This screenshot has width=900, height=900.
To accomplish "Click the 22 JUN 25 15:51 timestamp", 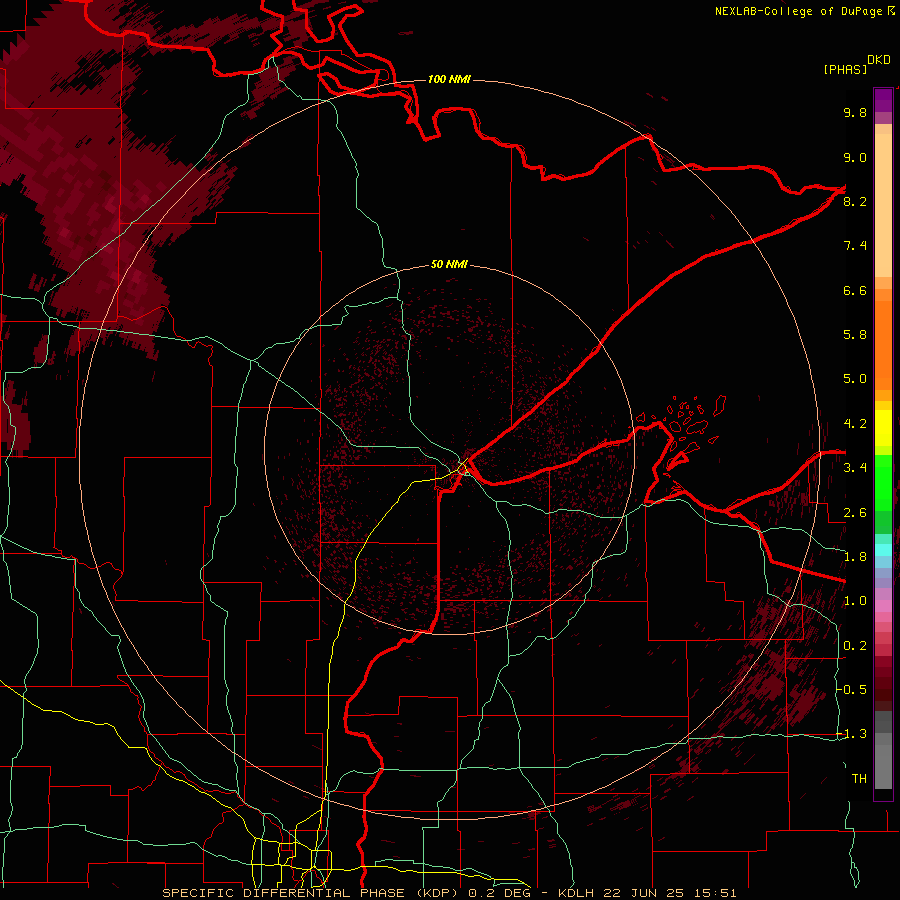I will pos(670,893).
